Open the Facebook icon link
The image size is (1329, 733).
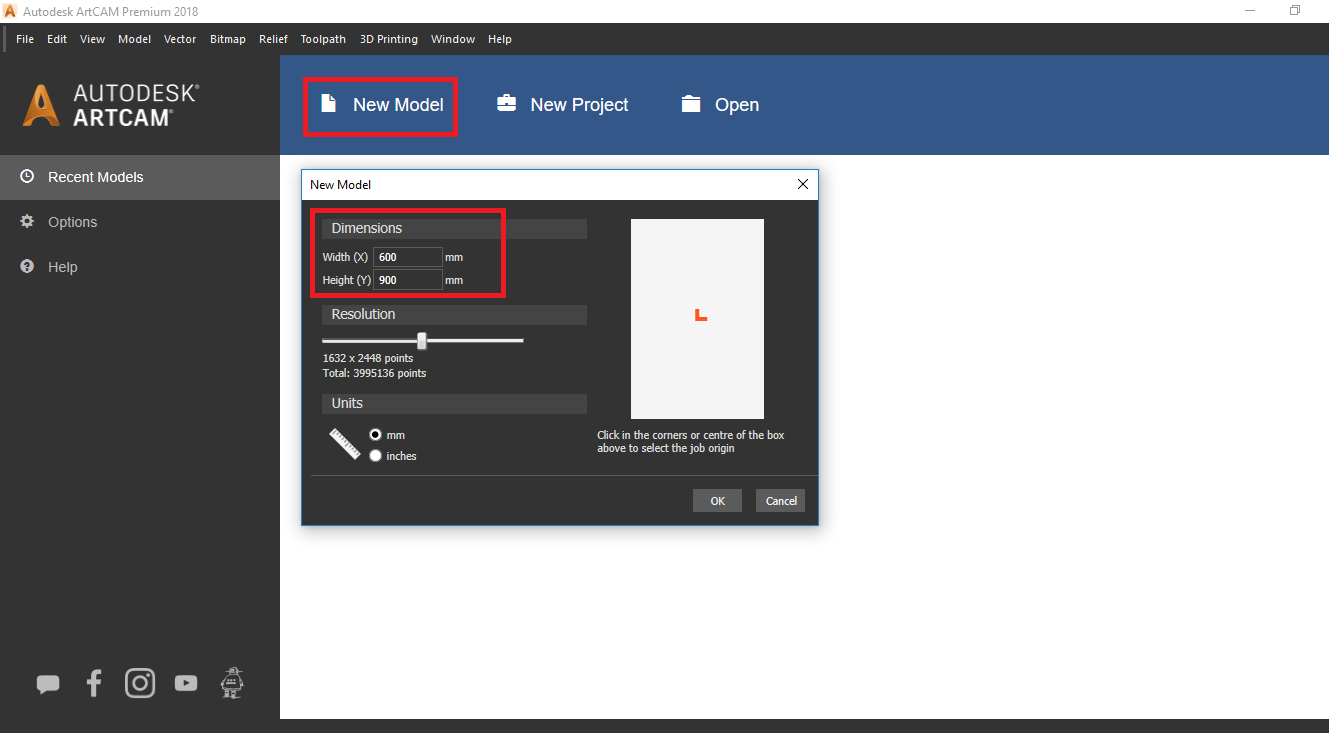coord(94,683)
